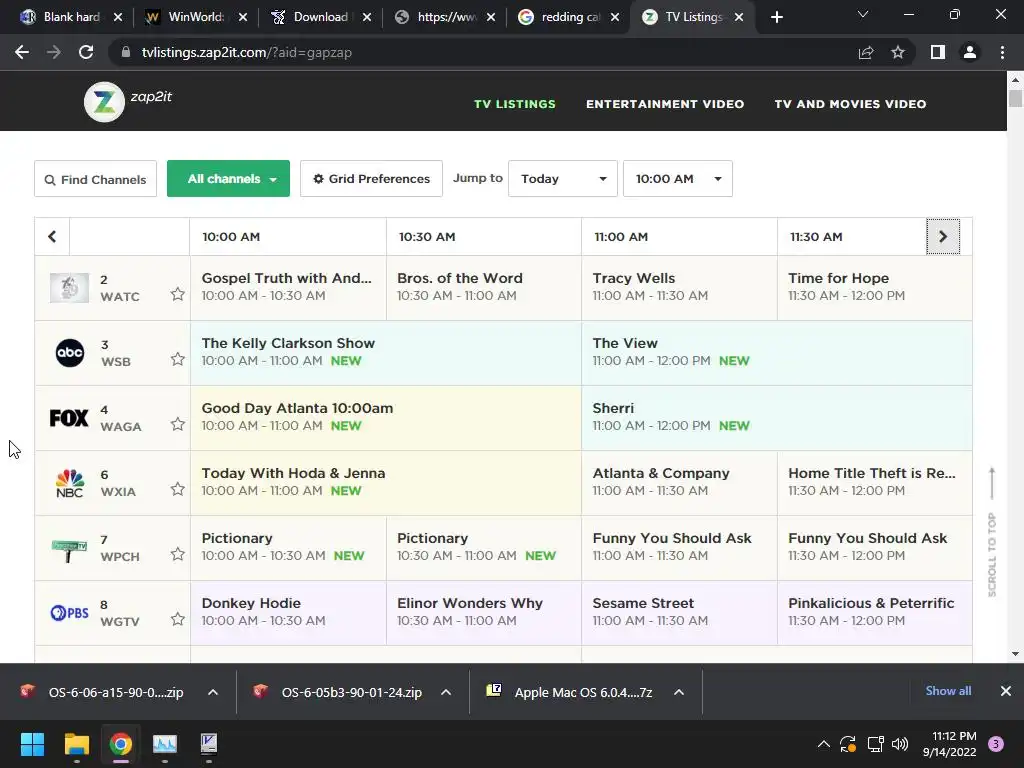Click the zap2it logo
Viewport: 1024px width, 768px height.
pos(128,101)
